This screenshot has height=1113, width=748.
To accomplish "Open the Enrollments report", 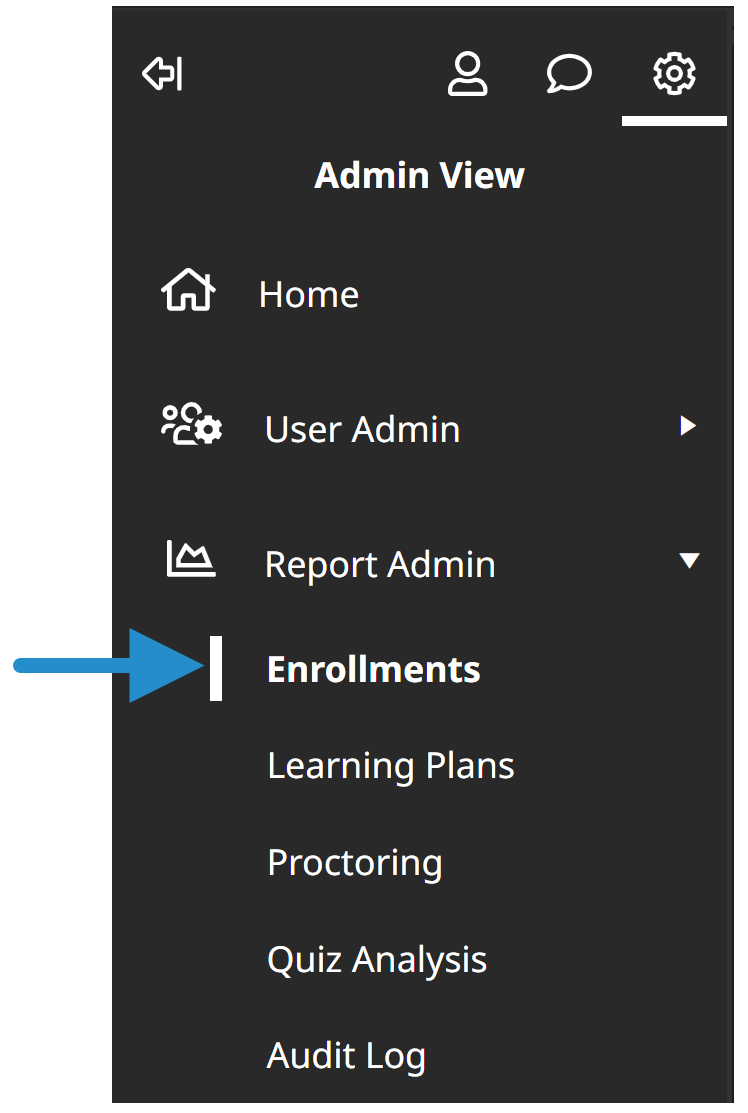I will point(373,669).
